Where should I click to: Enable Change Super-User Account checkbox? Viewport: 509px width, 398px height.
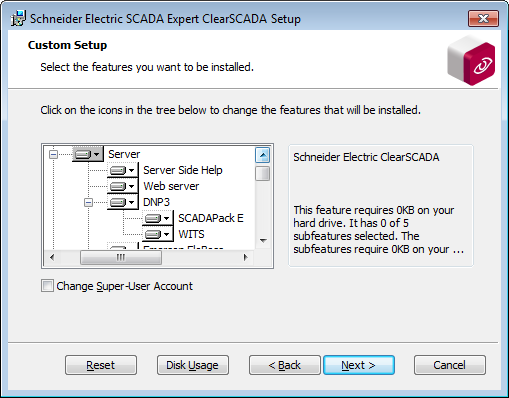[x=47, y=286]
